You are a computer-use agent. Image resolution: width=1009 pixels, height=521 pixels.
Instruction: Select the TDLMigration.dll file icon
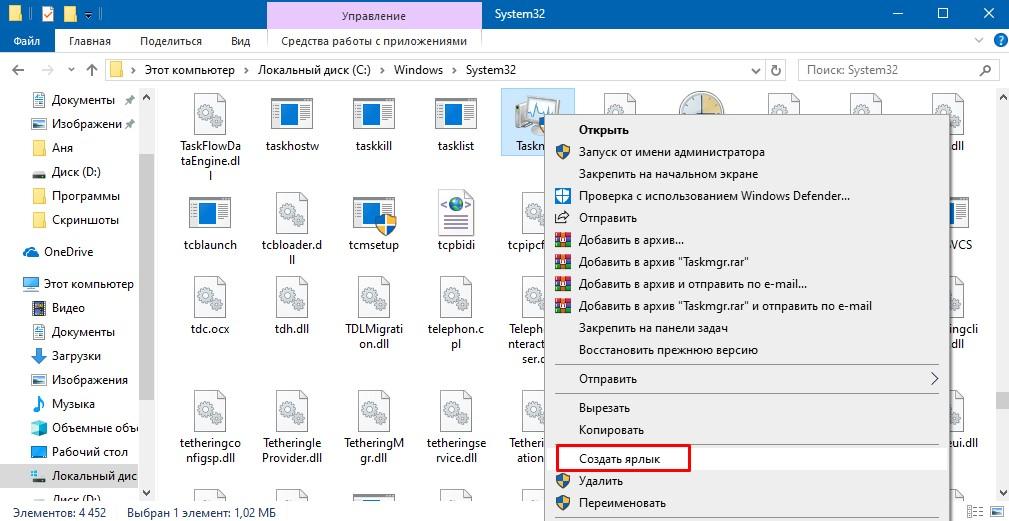[x=374, y=298]
